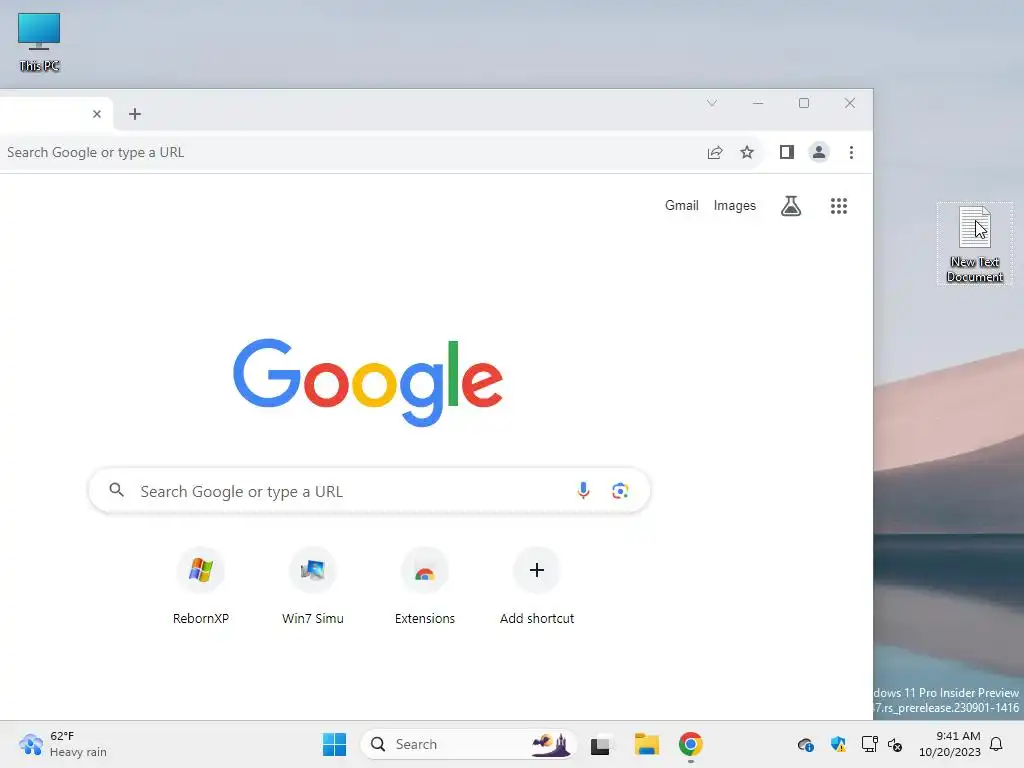Screen dimensions: 1024x768
Task: Open the network tray icon
Action: coord(869,744)
